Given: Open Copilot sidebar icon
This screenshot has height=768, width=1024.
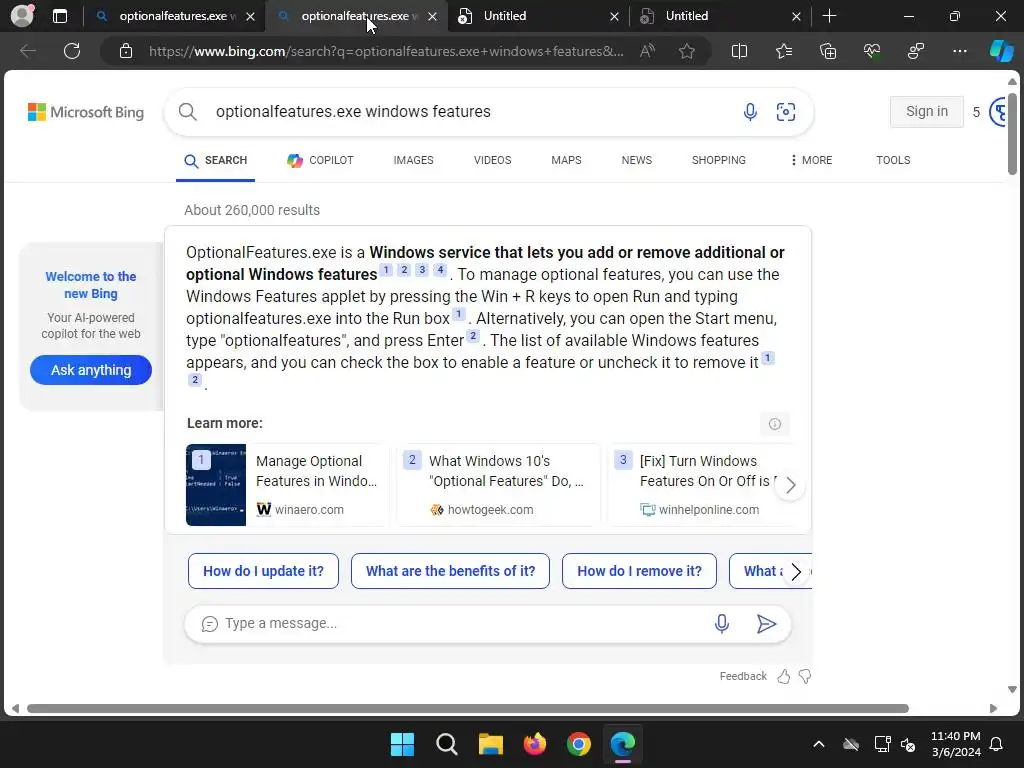Looking at the screenshot, I should 1001,51.
